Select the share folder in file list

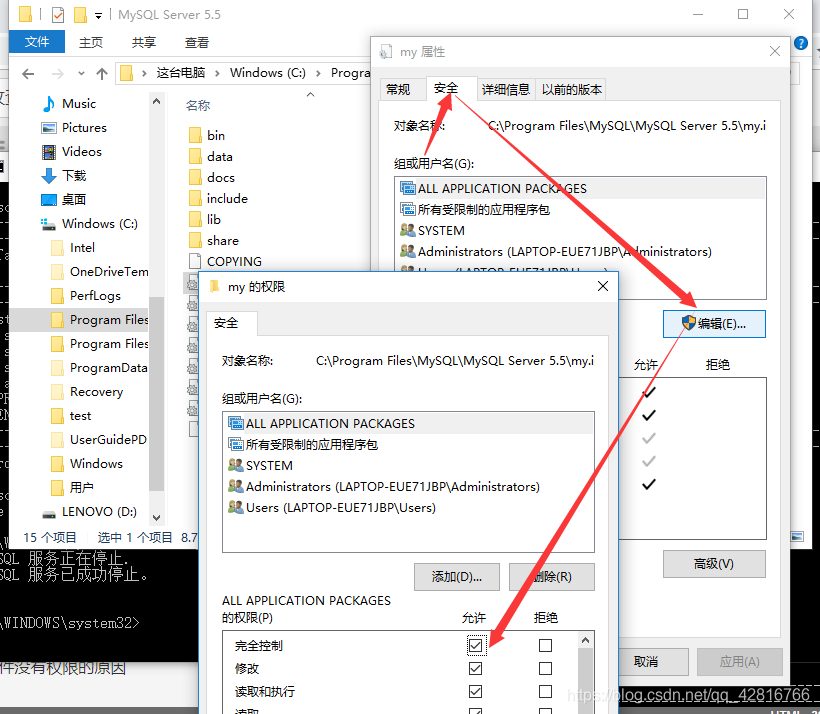pos(214,240)
